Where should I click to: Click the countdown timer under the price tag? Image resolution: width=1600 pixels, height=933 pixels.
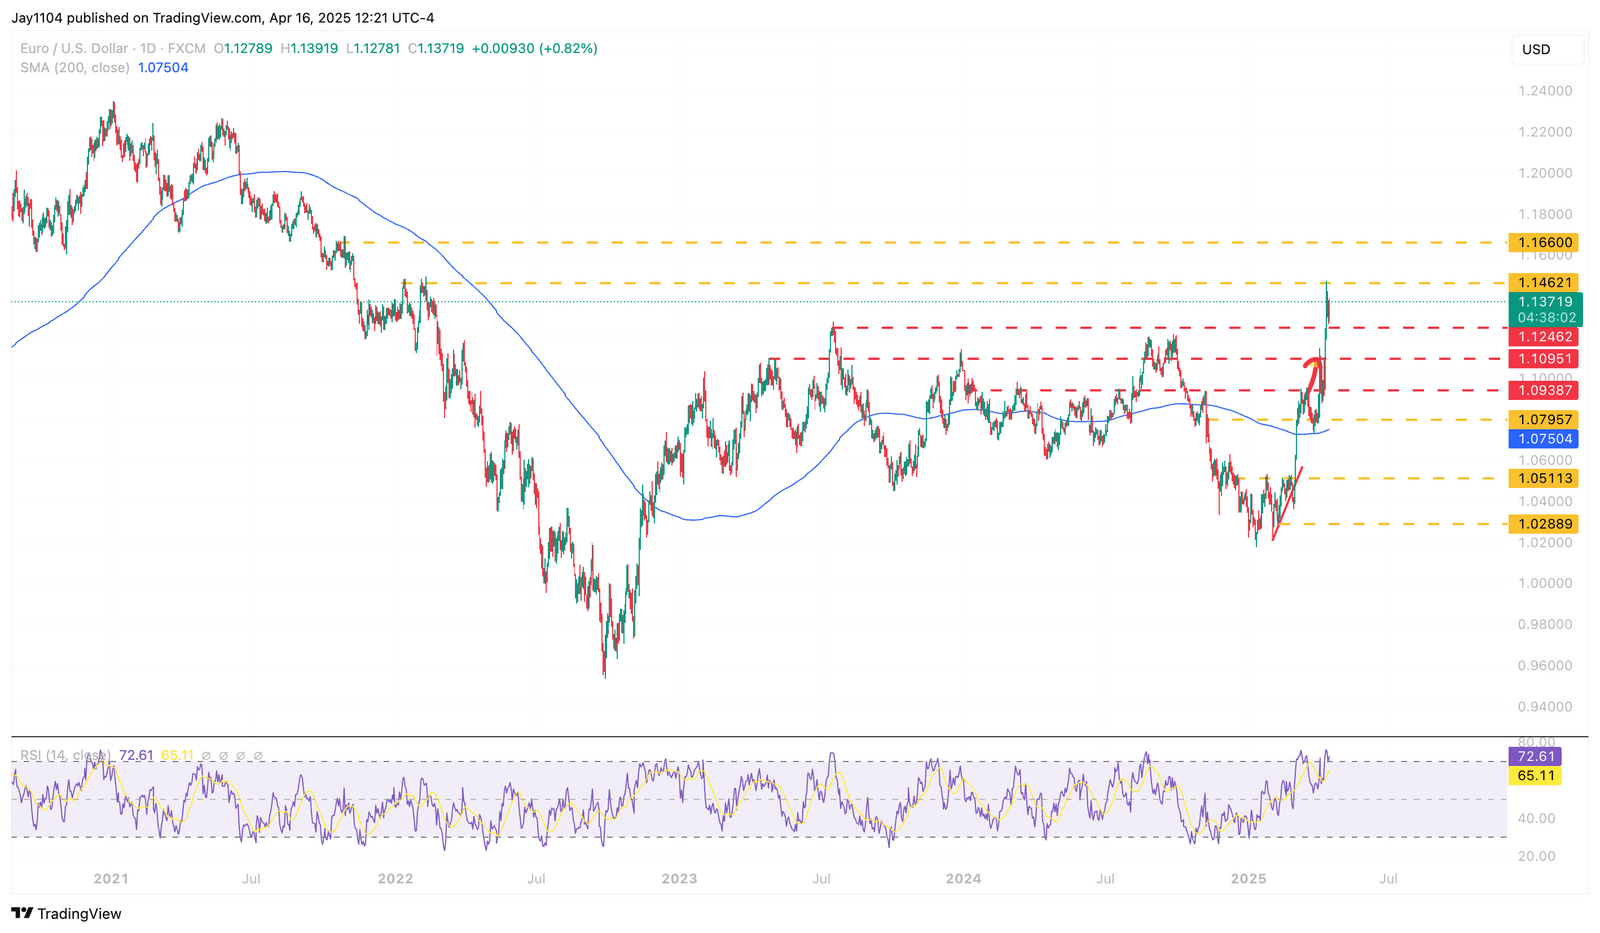1545,317
